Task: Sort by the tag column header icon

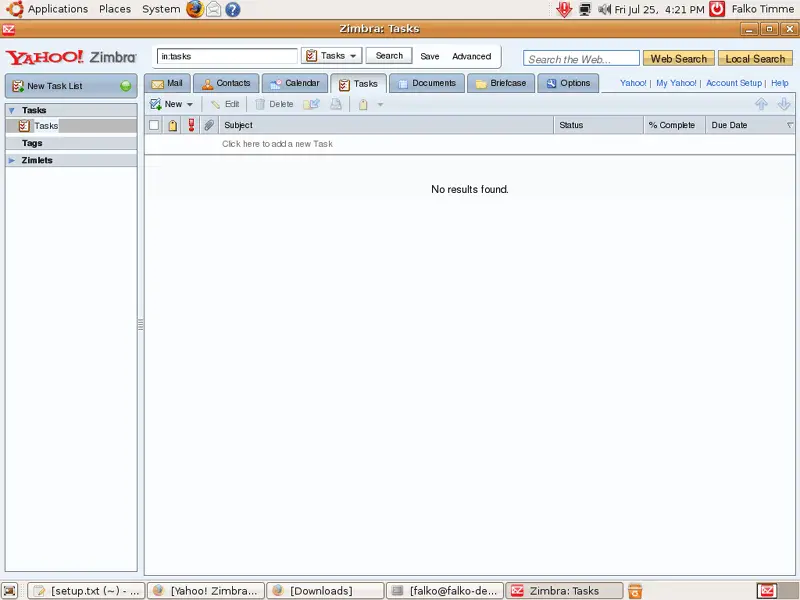Action: [173, 125]
